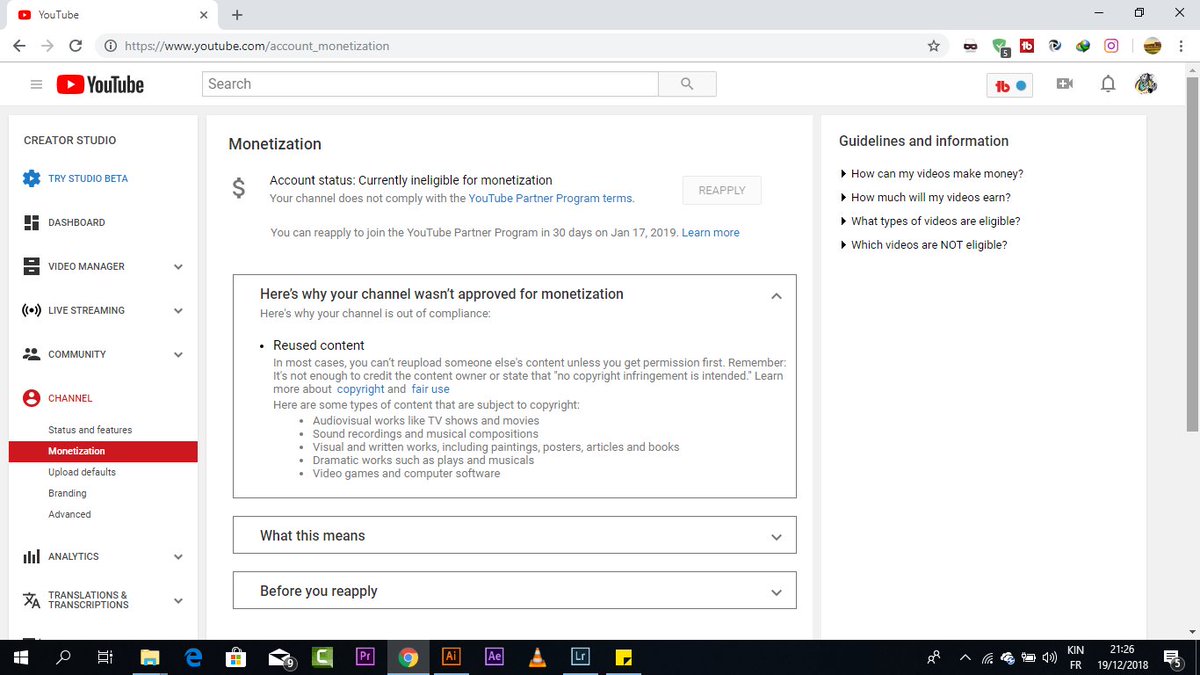Launch Adobe Premiere Pro from taskbar

click(365, 657)
